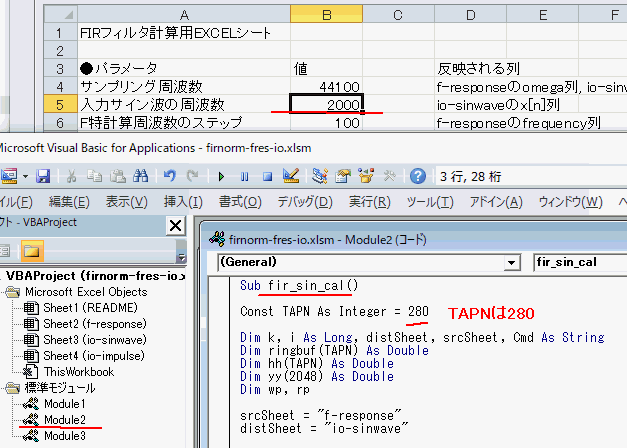Image resolution: width=627 pixels, height=448 pixels.
Task: Open the 実行(R) menu
Action: [369, 202]
